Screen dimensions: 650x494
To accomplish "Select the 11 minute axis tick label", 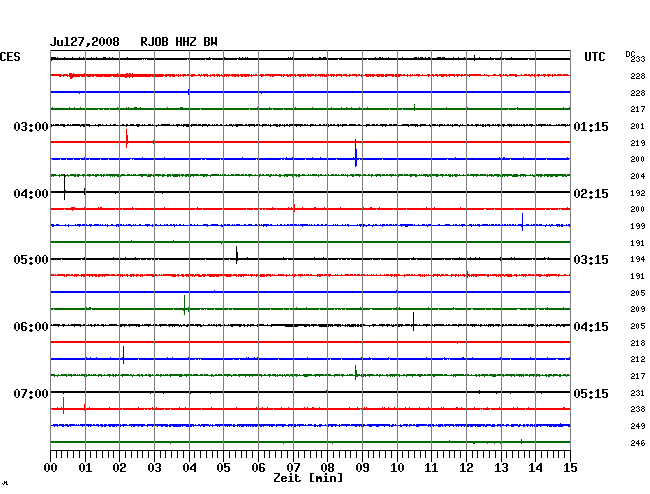I will point(431,468).
